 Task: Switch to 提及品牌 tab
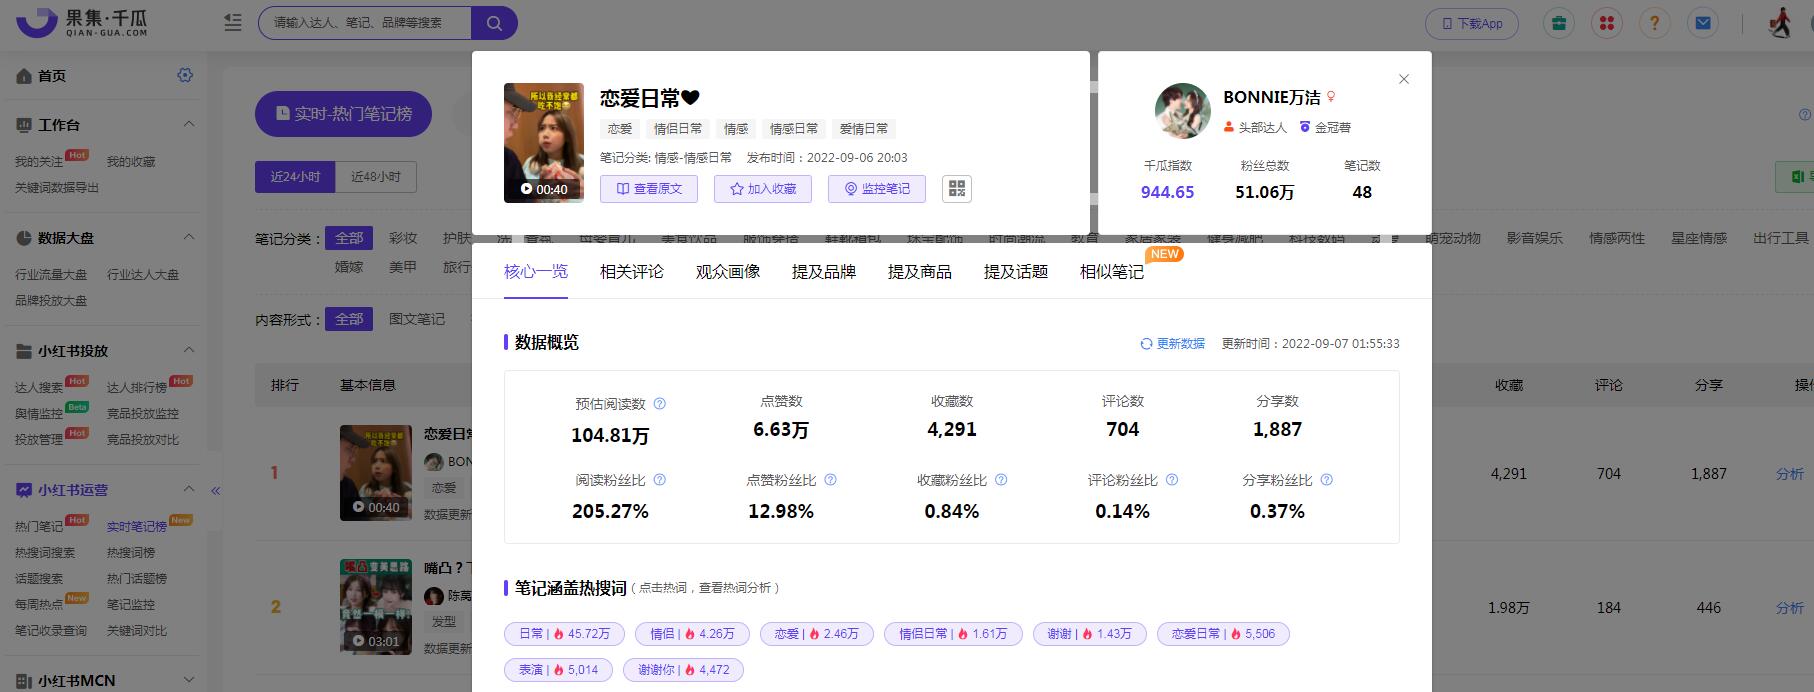click(824, 271)
